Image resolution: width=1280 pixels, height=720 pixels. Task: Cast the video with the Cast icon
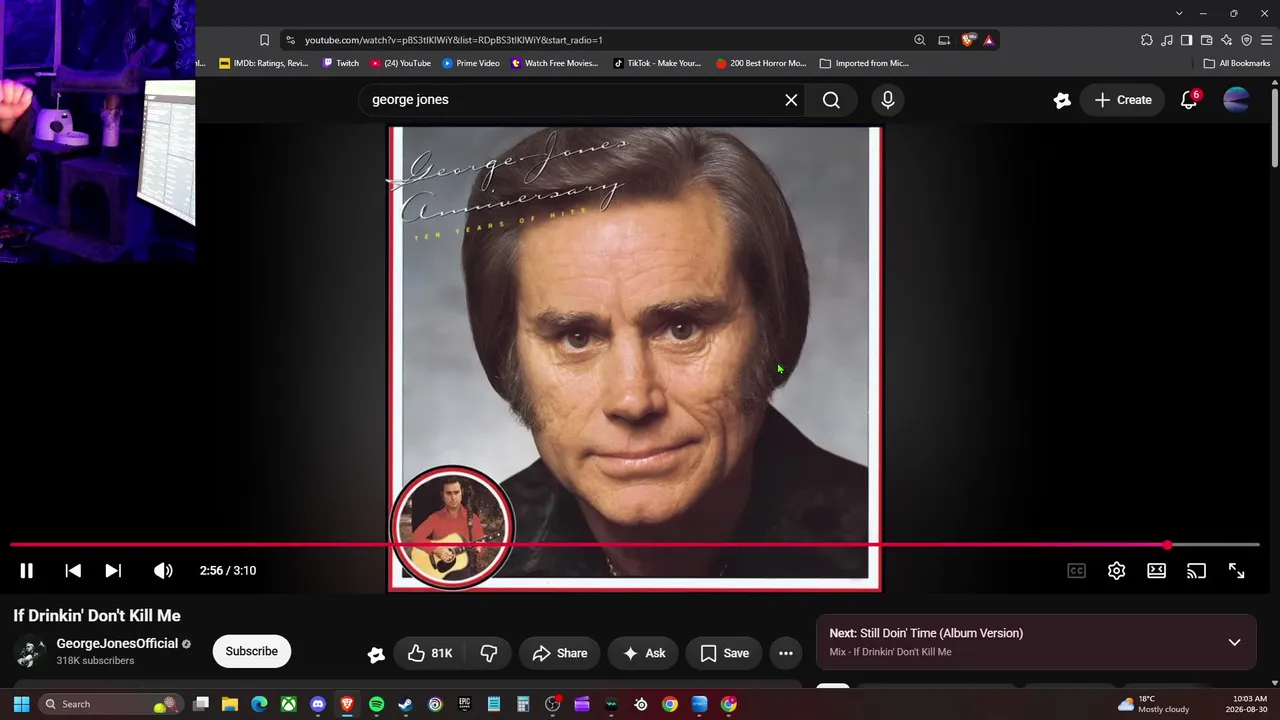point(1196,571)
